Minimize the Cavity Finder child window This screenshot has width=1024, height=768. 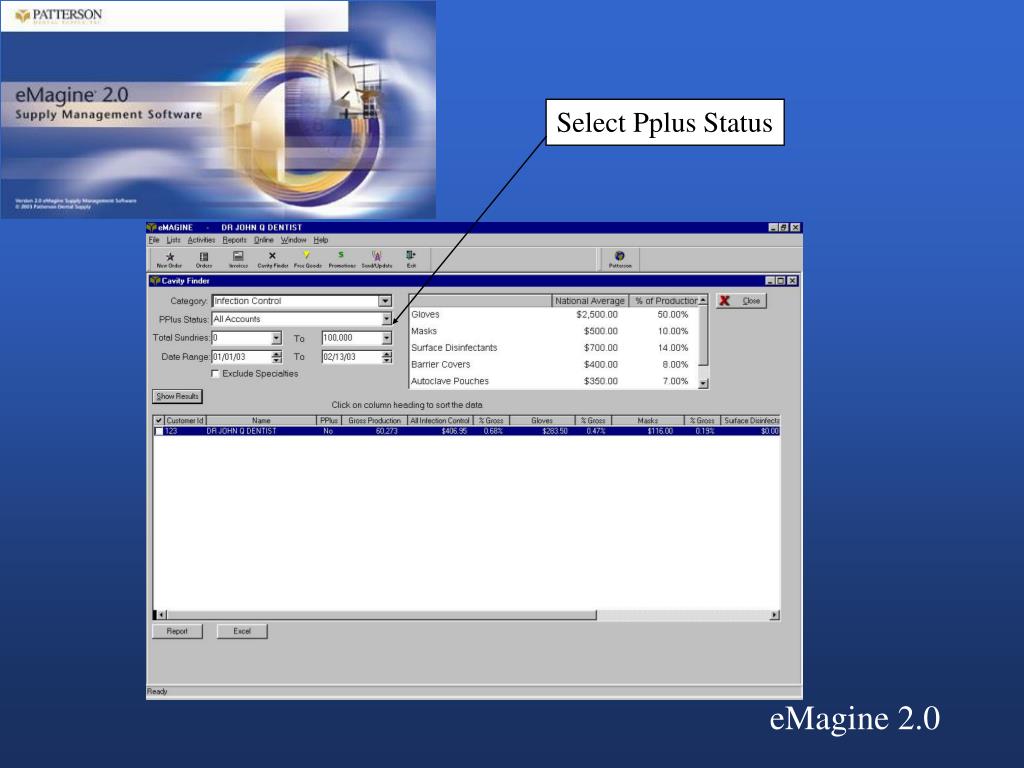[x=770, y=281]
